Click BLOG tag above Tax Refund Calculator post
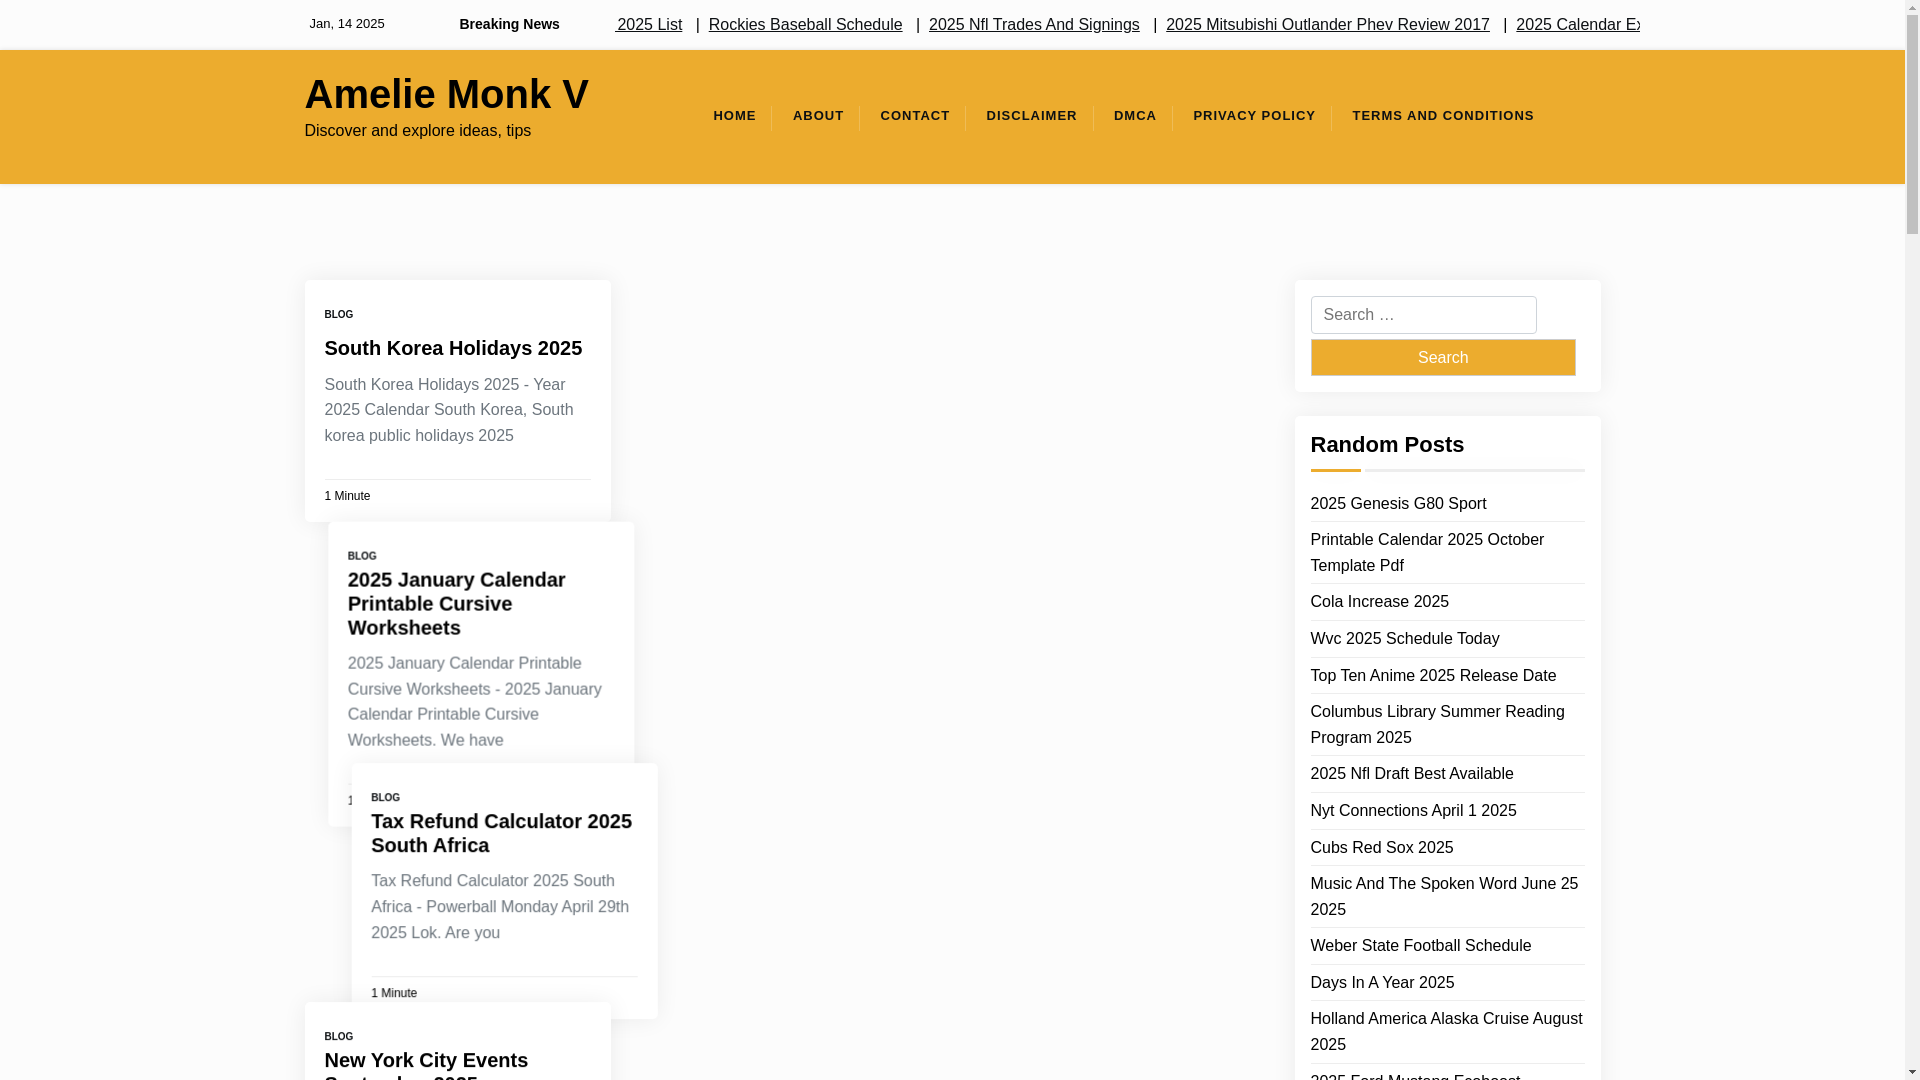 (385, 798)
